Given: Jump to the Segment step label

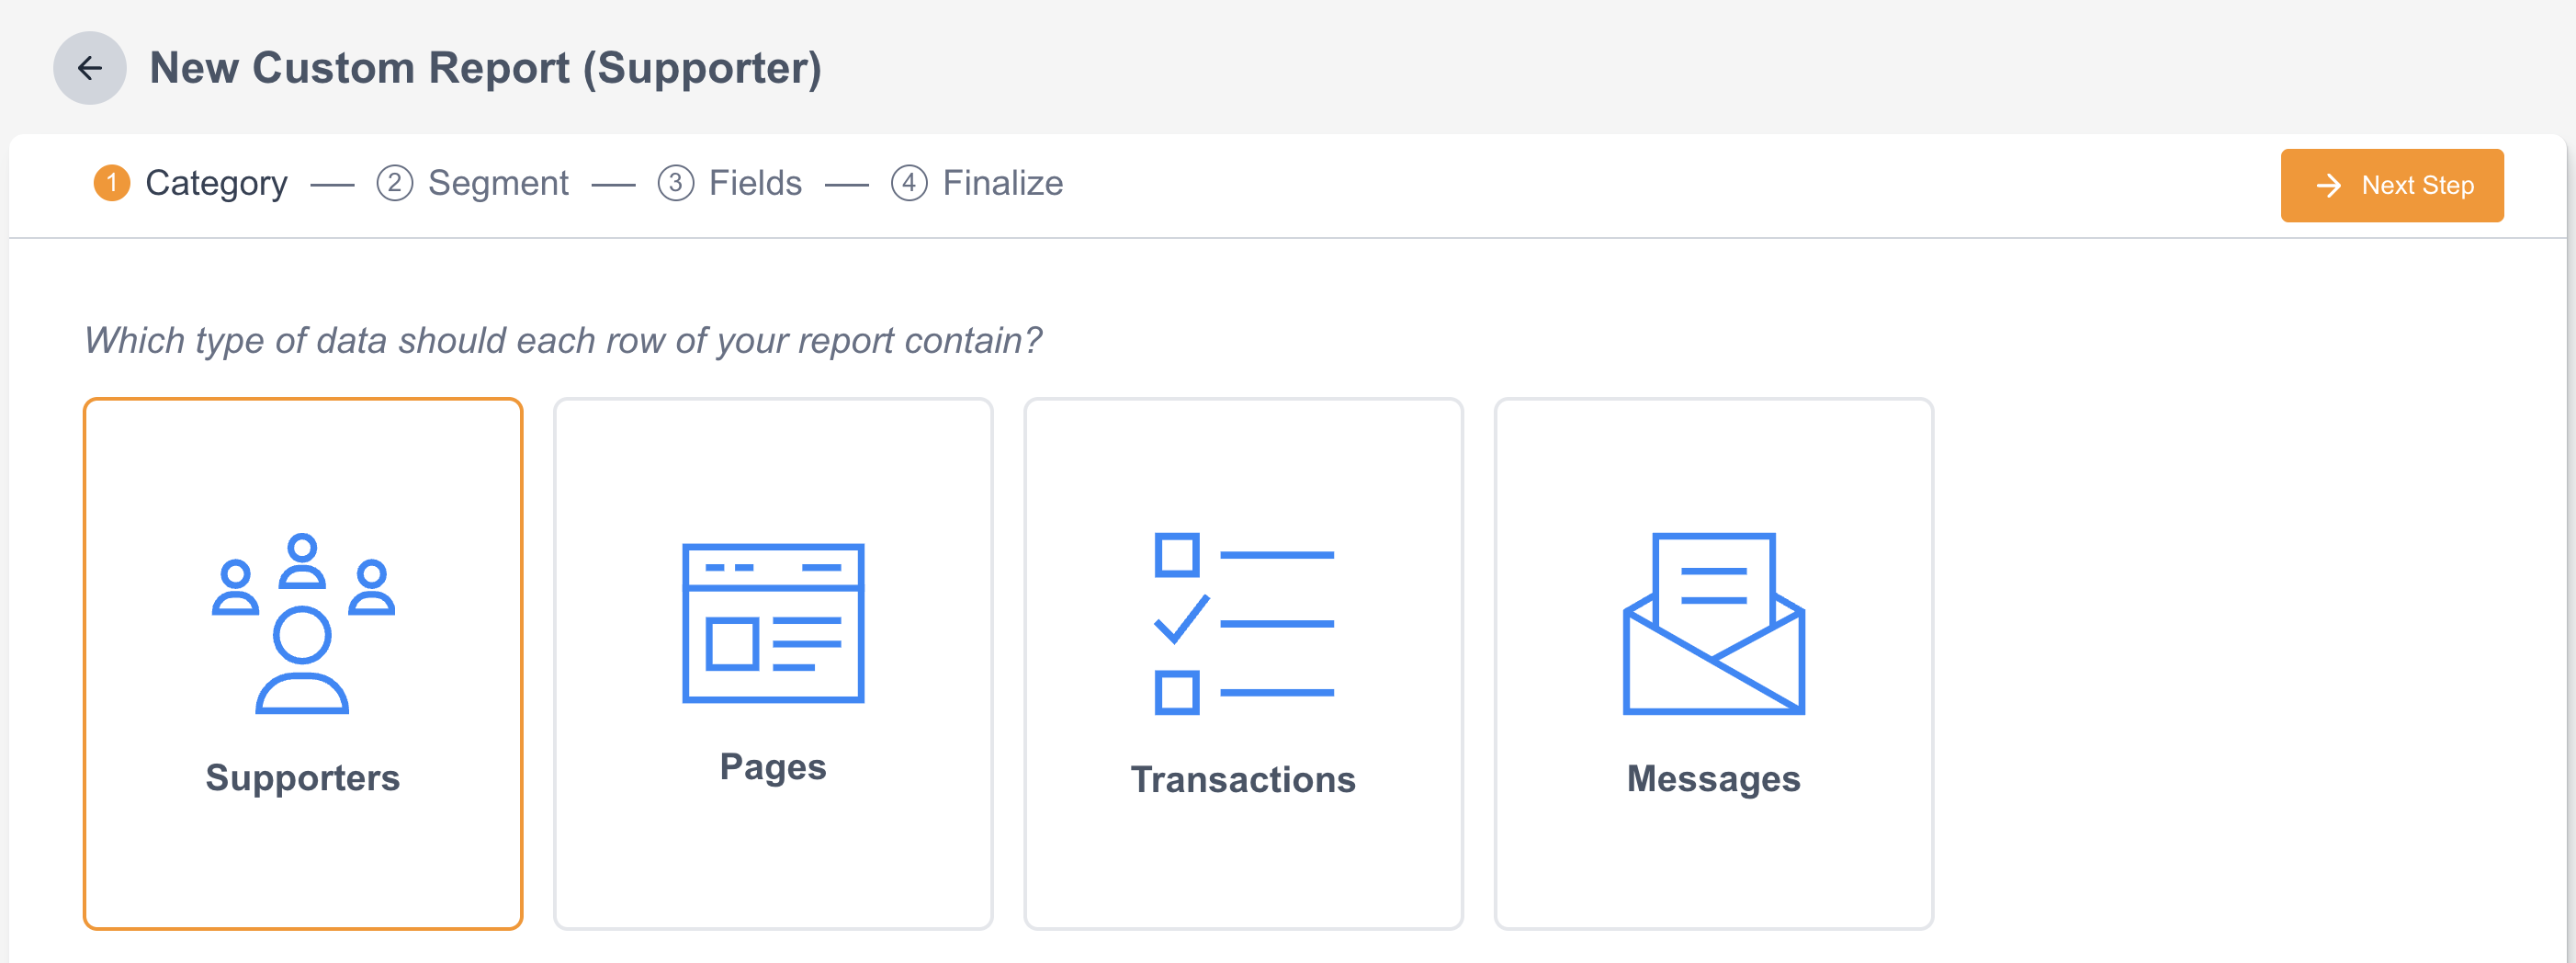Looking at the screenshot, I should pos(498,183).
